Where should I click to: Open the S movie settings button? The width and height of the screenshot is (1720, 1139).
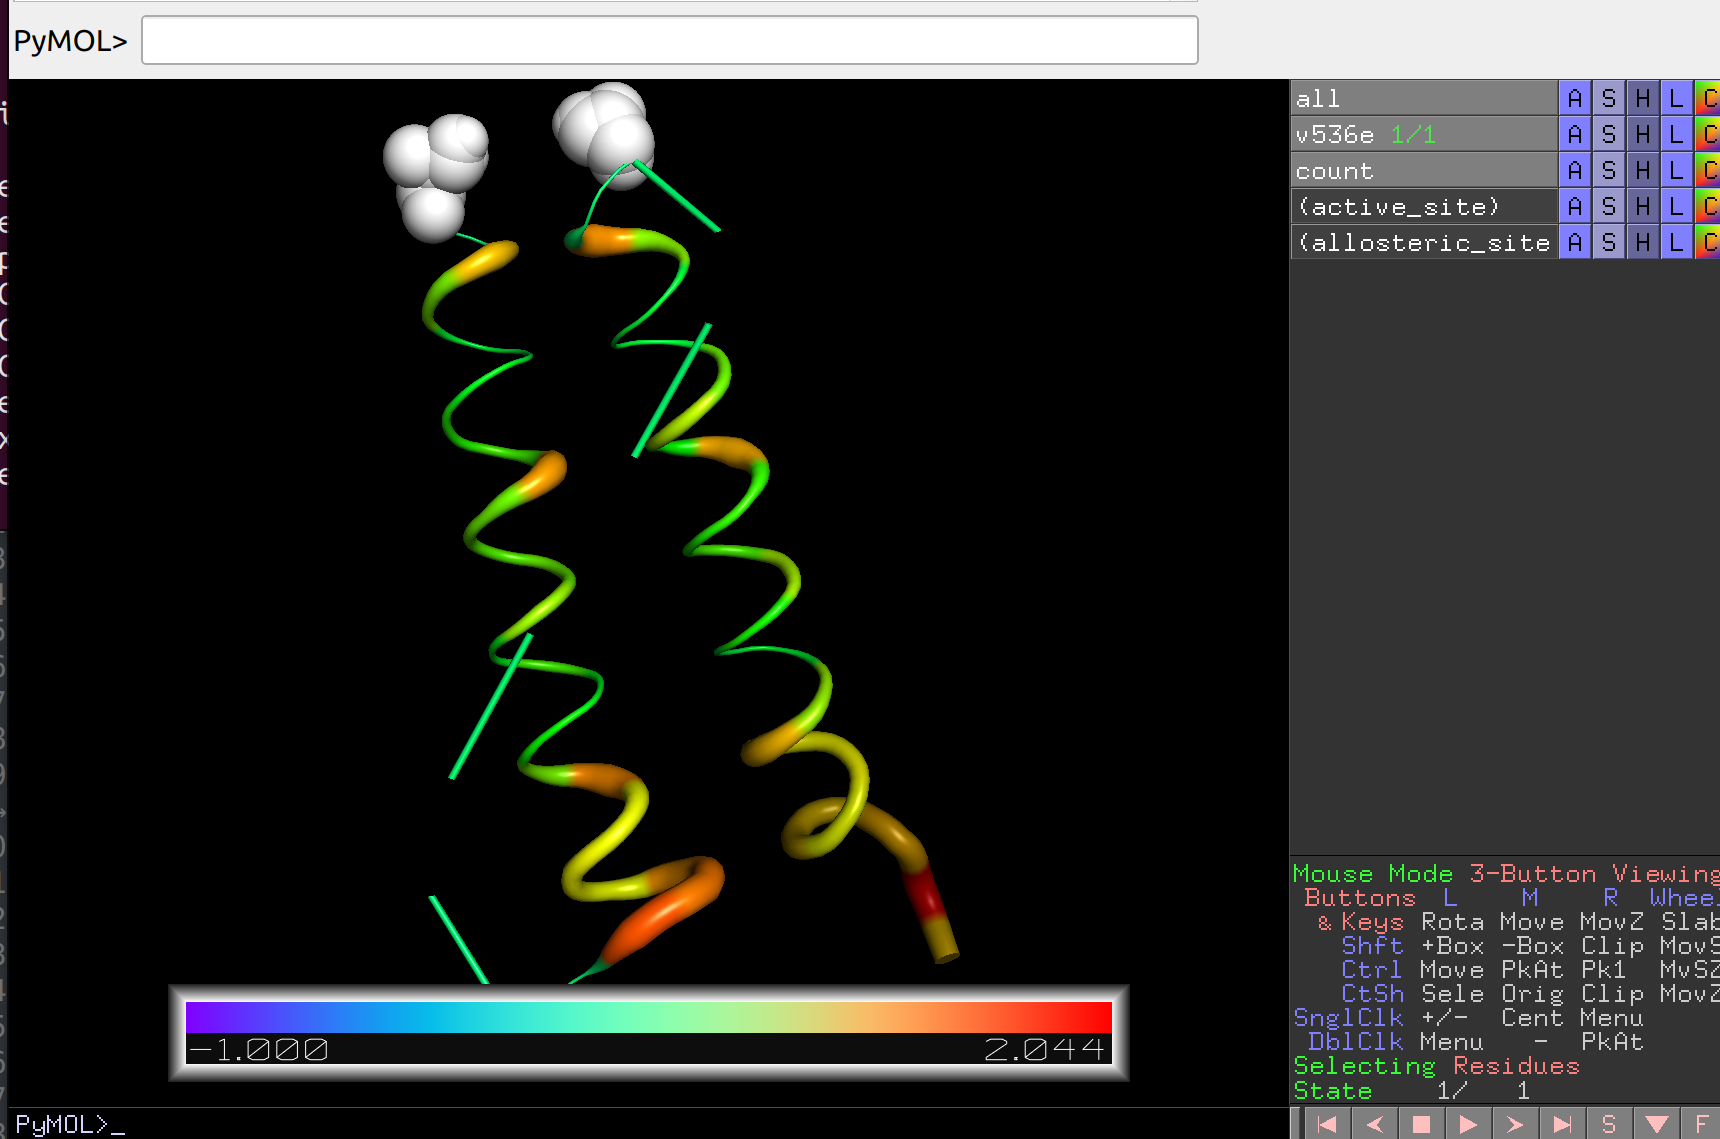click(x=1608, y=1123)
